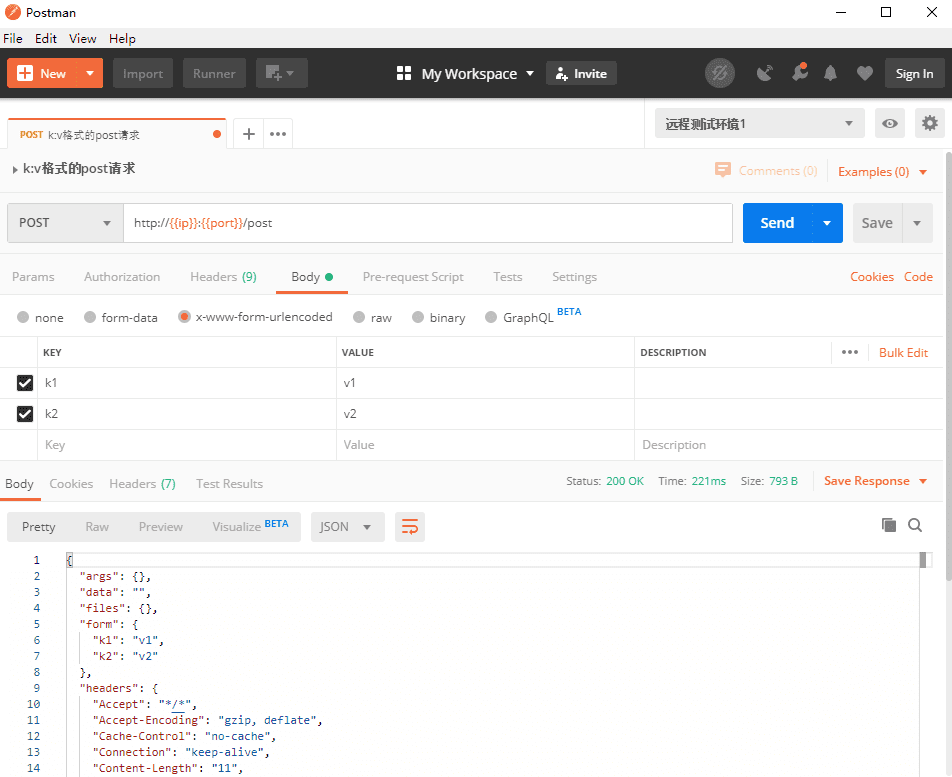
Task: Open the Test Results tab
Action: click(x=230, y=484)
